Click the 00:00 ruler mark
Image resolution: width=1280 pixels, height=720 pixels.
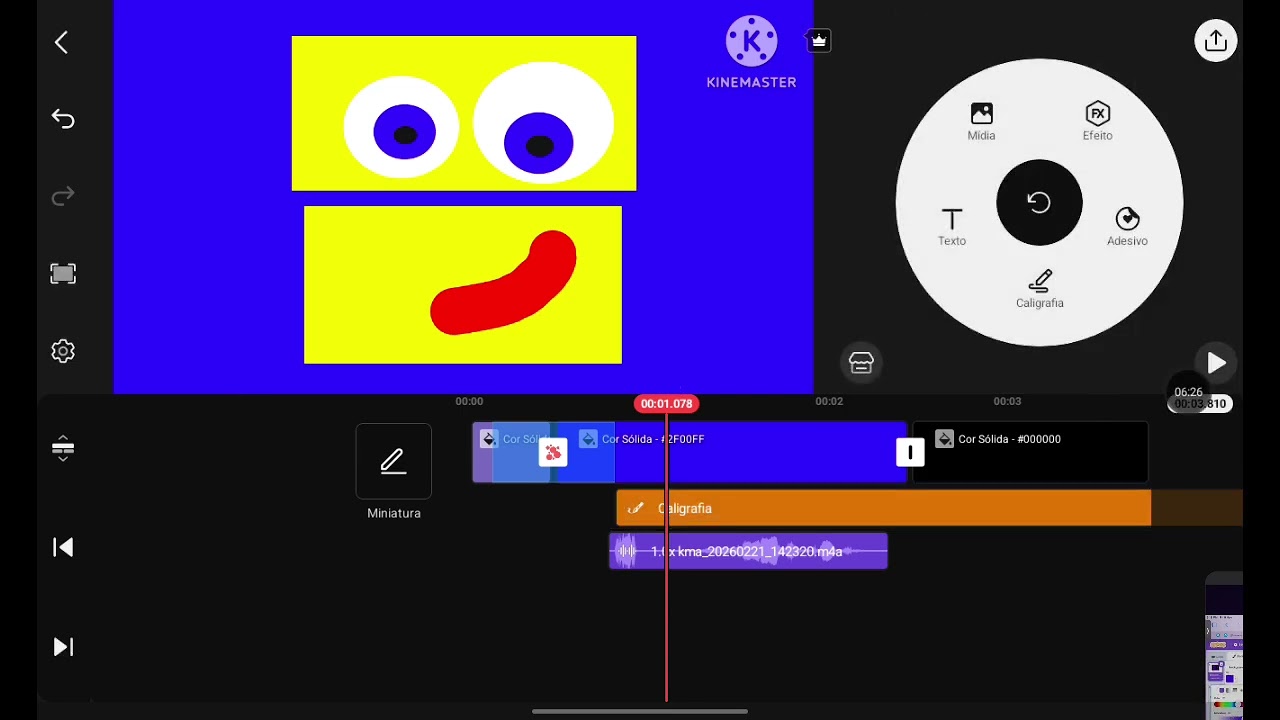[469, 401]
